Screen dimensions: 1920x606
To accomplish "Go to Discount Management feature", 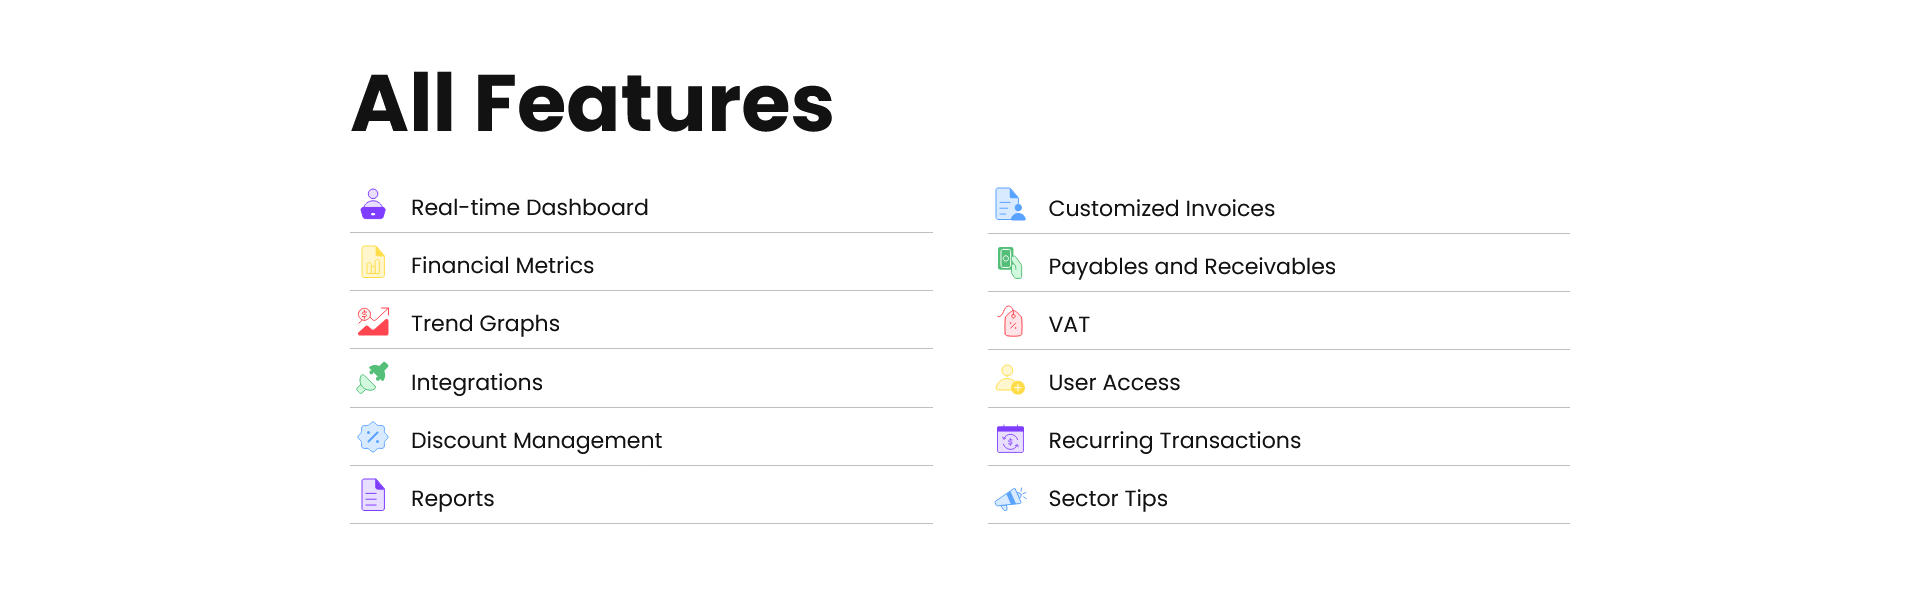I will point(536,440).
